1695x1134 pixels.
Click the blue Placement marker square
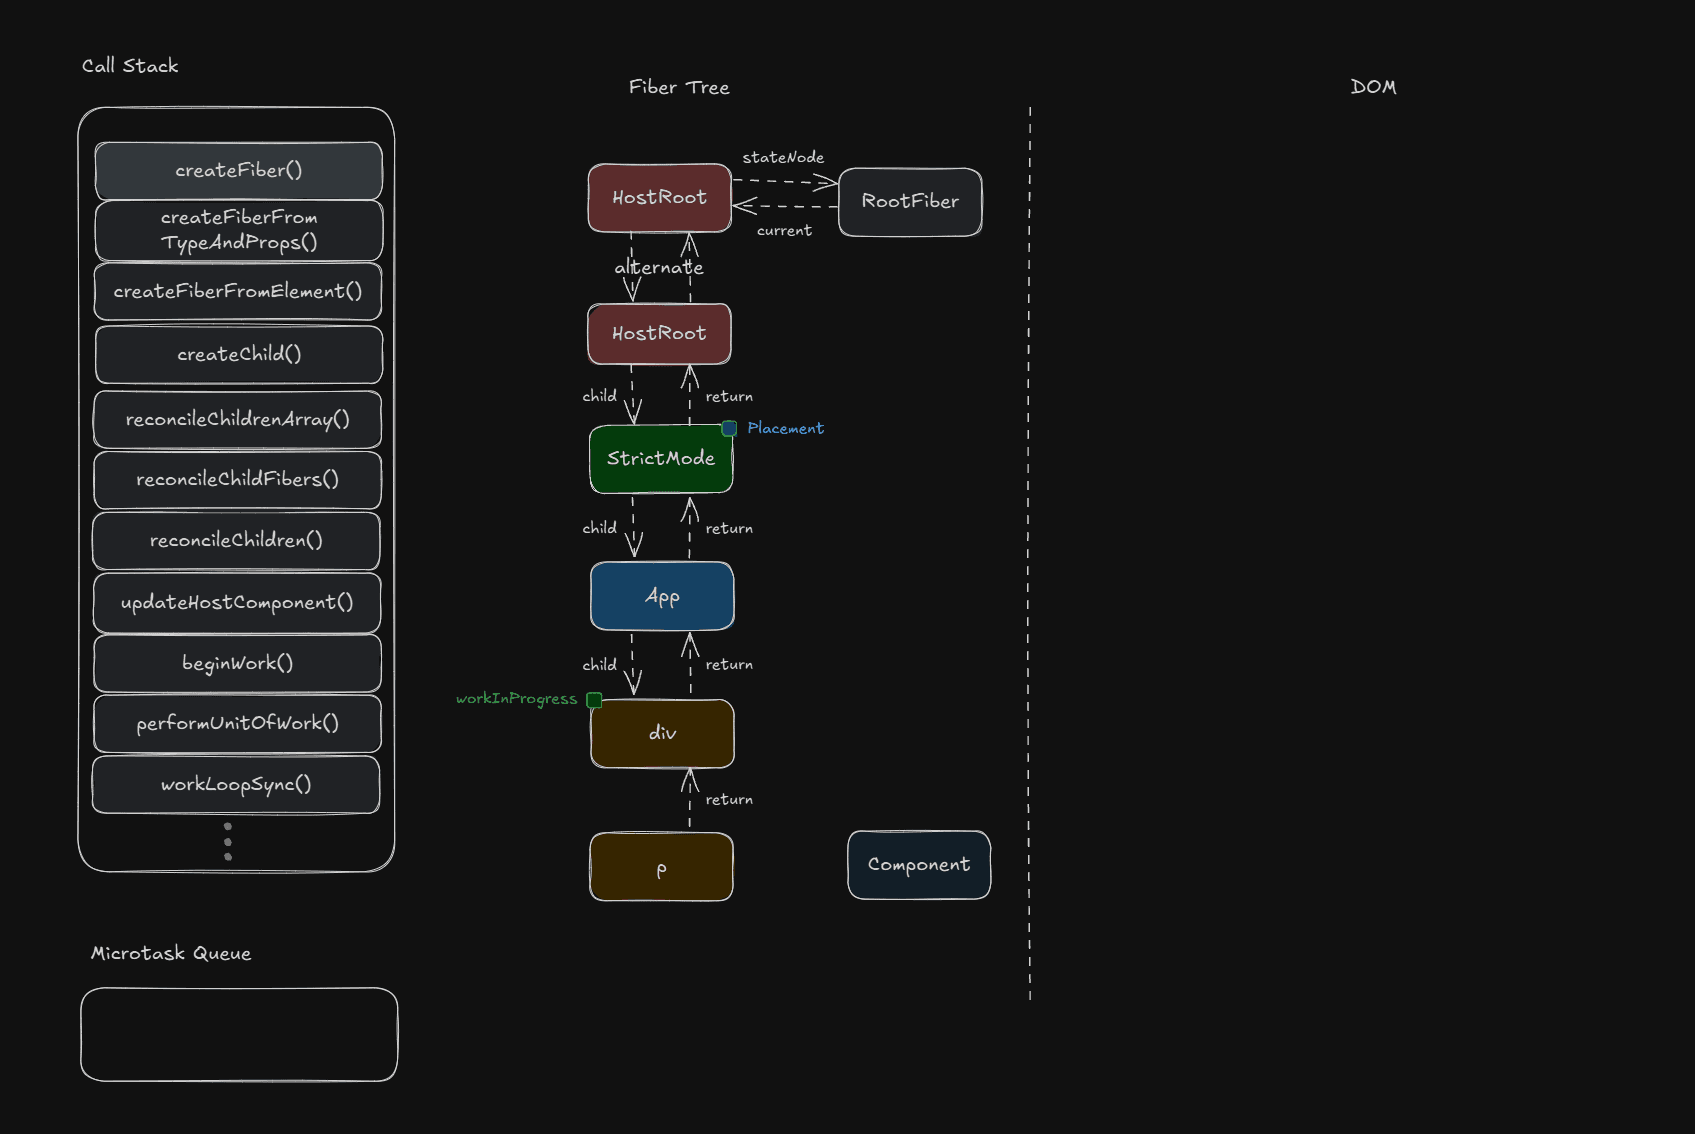(729, 428)
